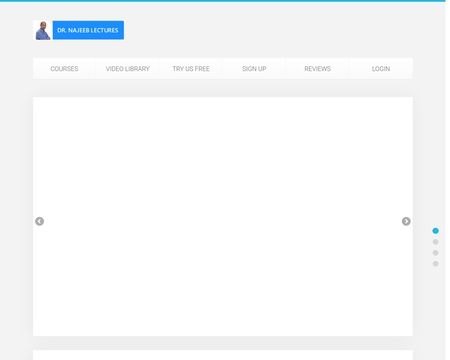
Task: Click the SIGN UP navigation link
Action: click(254, 69)
